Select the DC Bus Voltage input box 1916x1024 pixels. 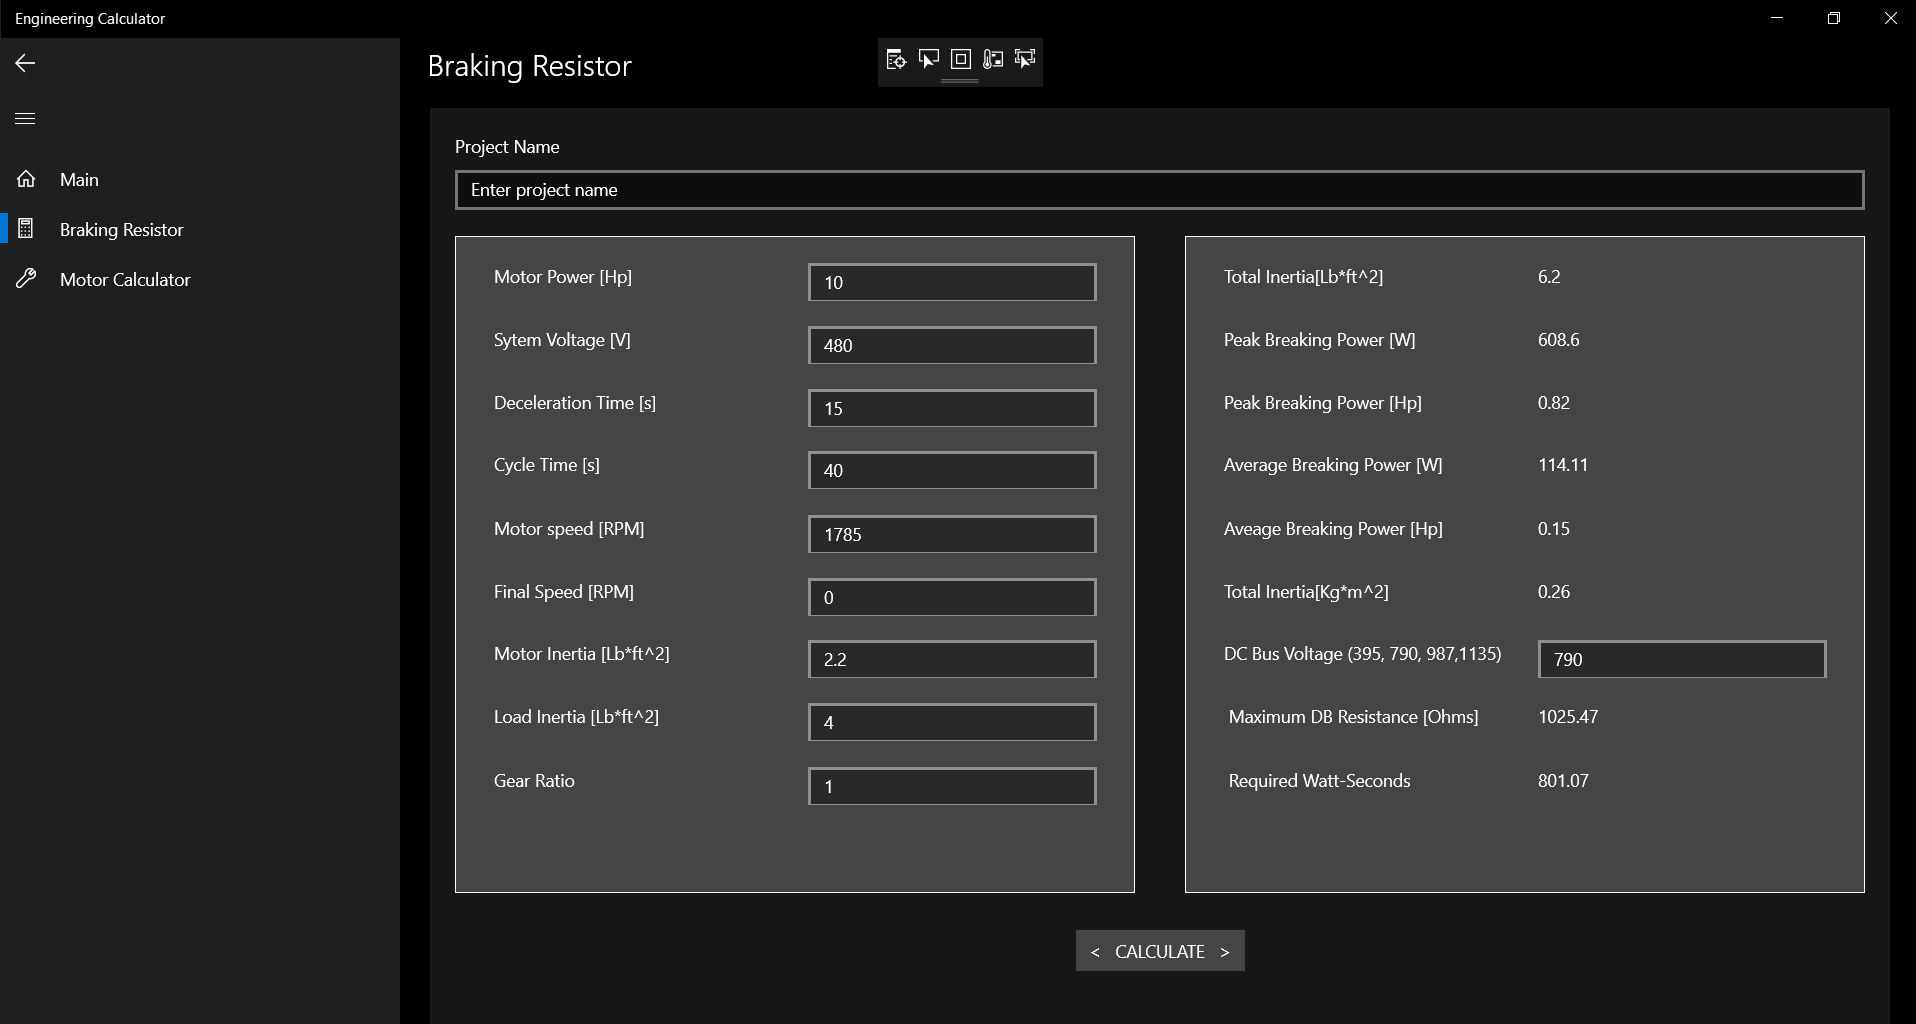coord(1682,659)
